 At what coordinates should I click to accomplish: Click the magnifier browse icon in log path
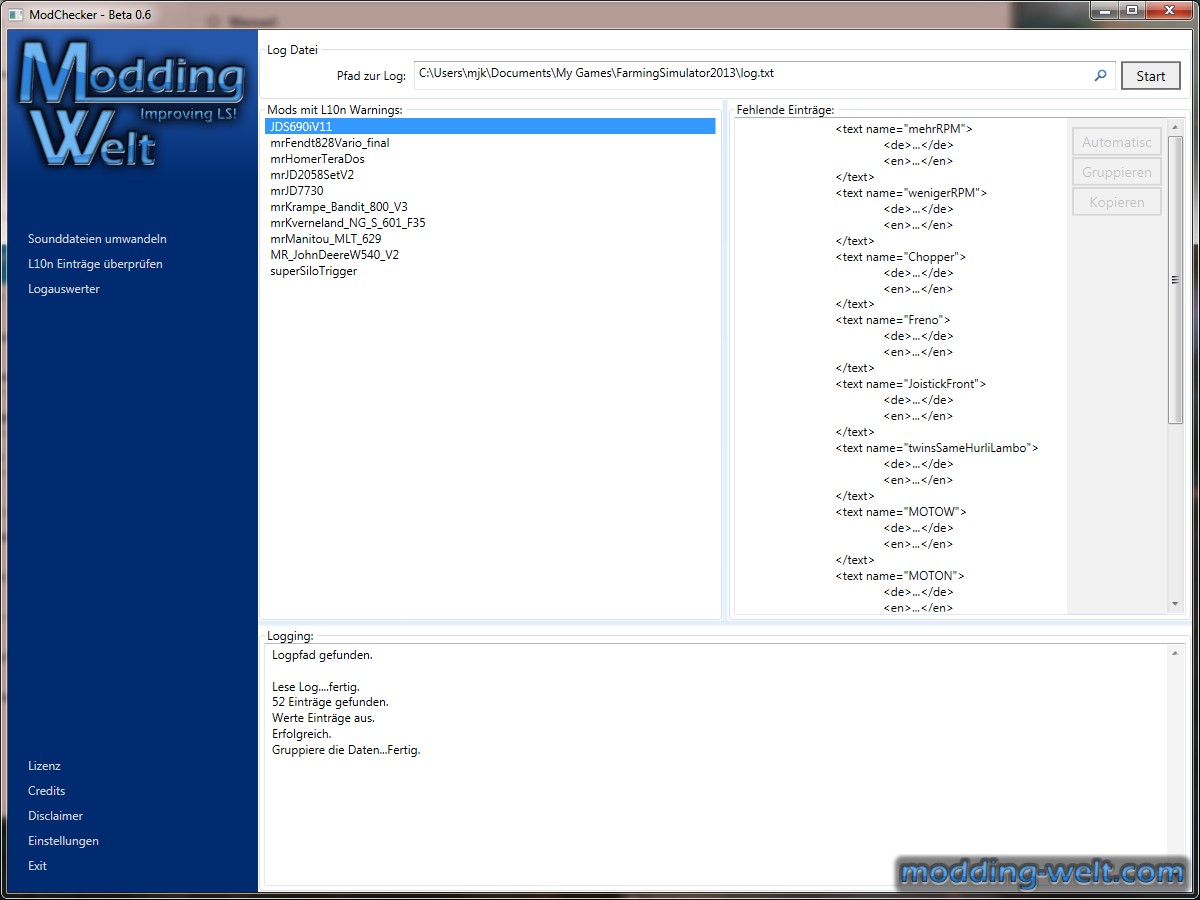pyautogui.click(x=1100, y=75)
